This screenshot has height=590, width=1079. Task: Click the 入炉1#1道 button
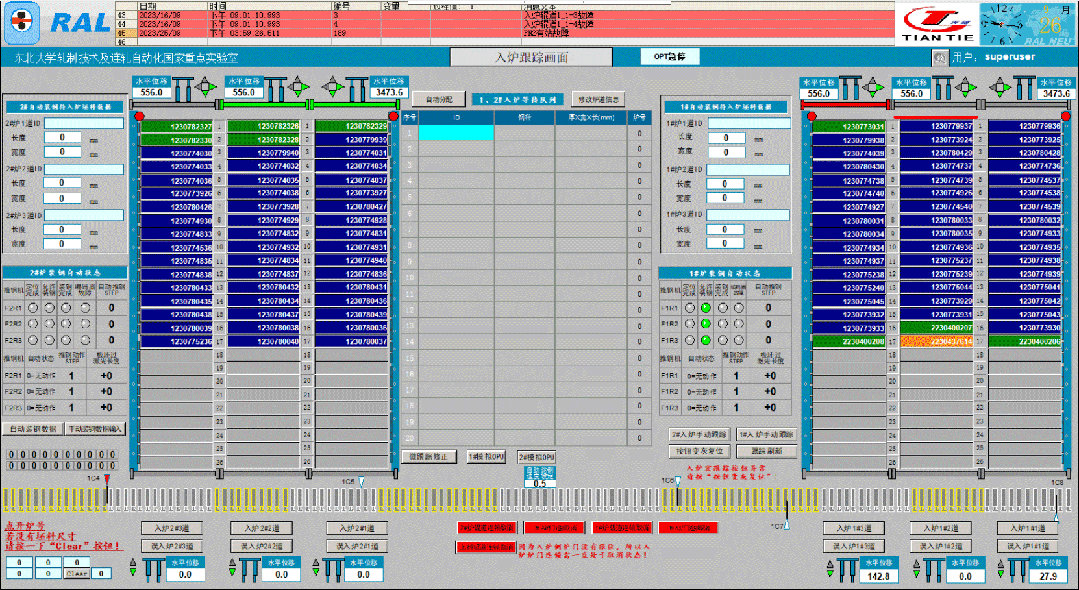1028,528
